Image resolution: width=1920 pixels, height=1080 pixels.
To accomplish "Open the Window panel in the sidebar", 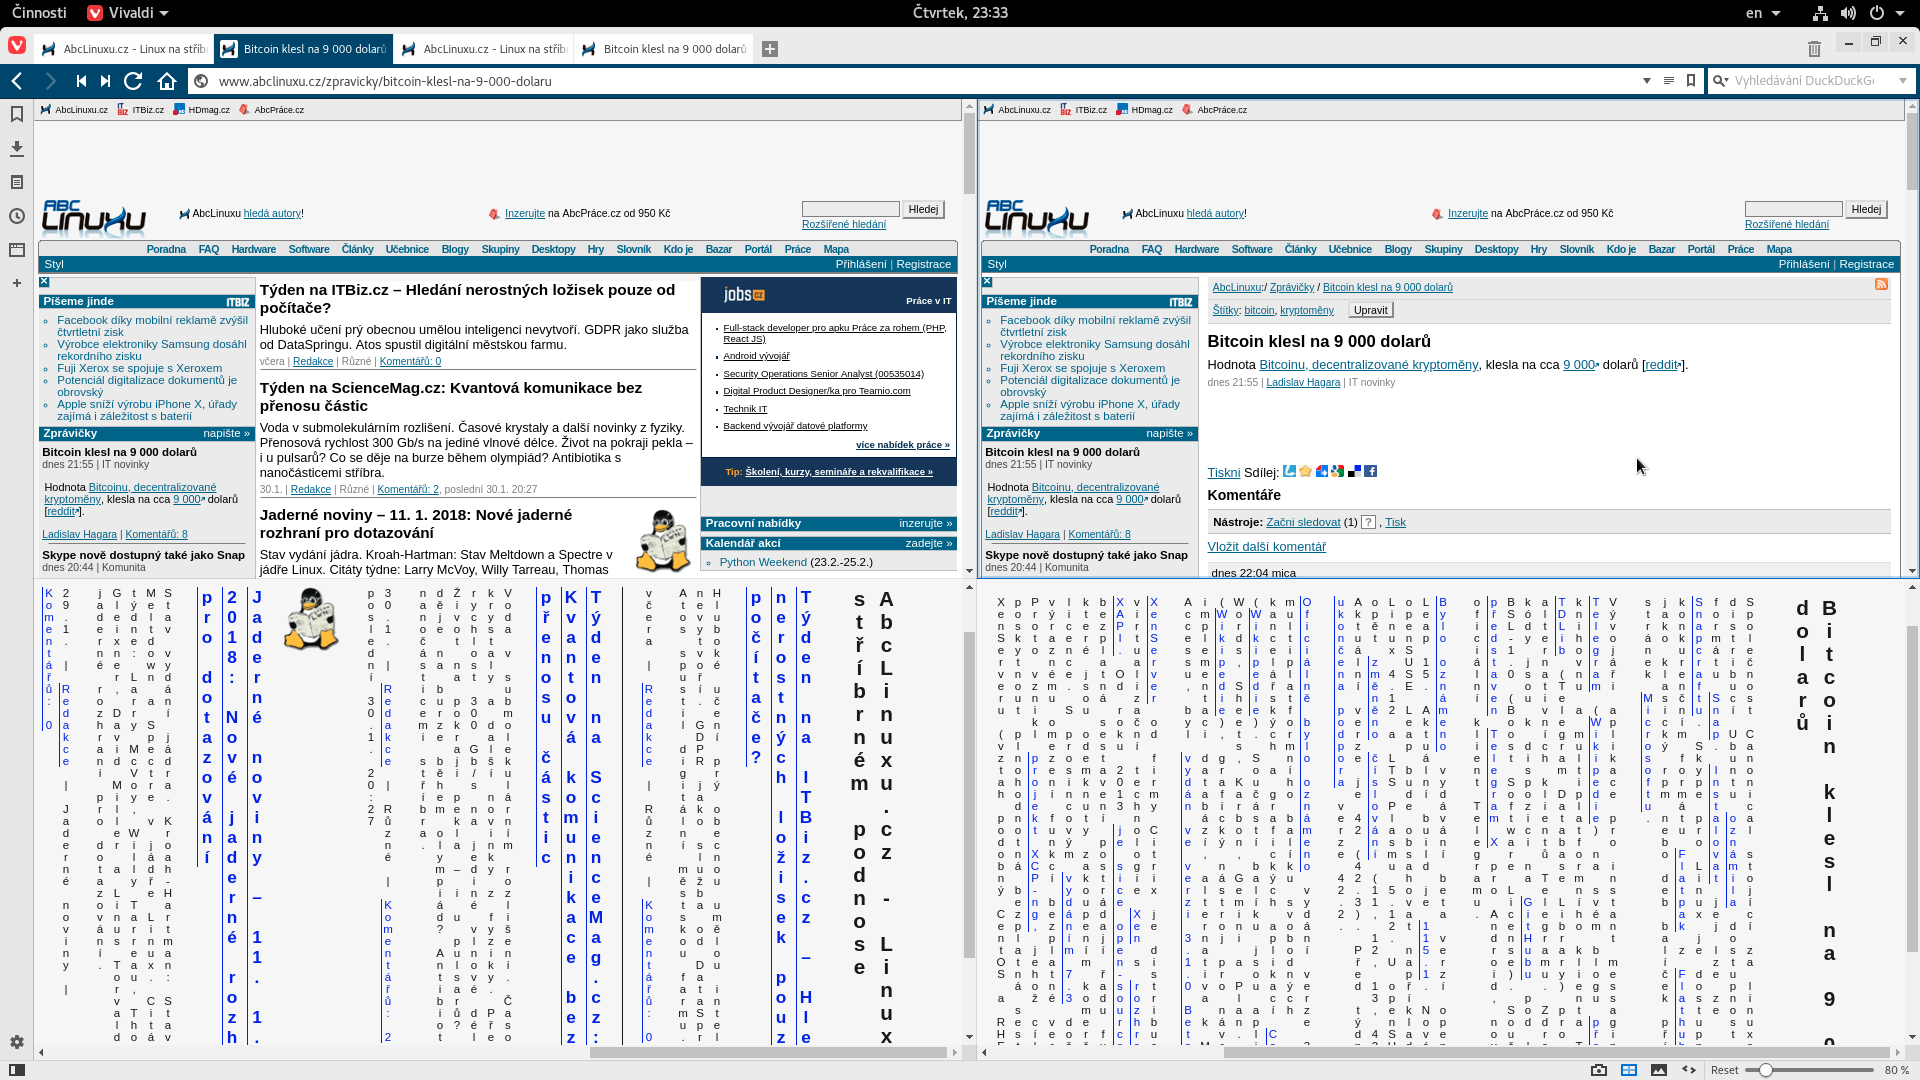I will pos(17,250).
